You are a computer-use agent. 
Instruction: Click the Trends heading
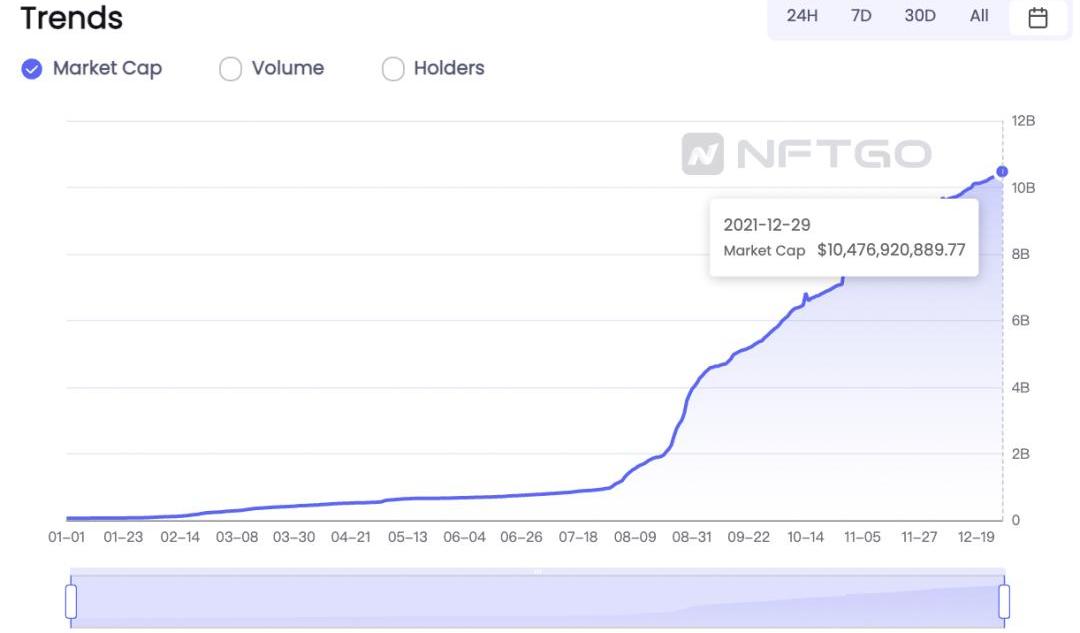pos(71,18)
